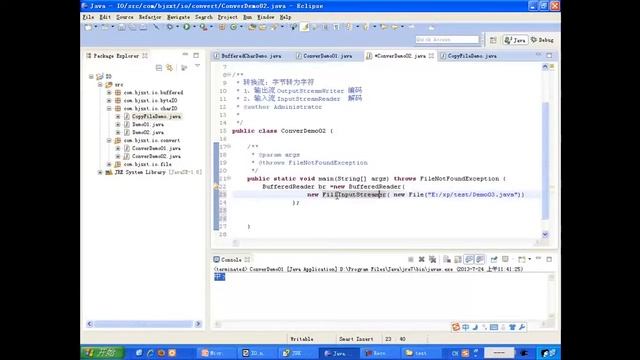Click the Display Selected Console icon
The height and width of the screenshot is (360, 640).
(x=505, y=260)
